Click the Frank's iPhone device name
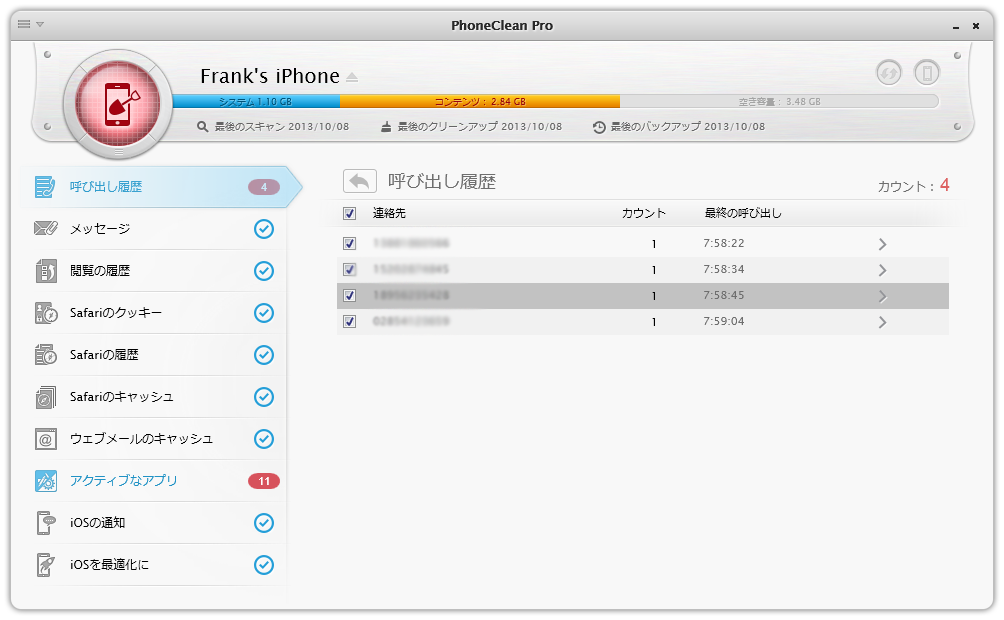 270,76
